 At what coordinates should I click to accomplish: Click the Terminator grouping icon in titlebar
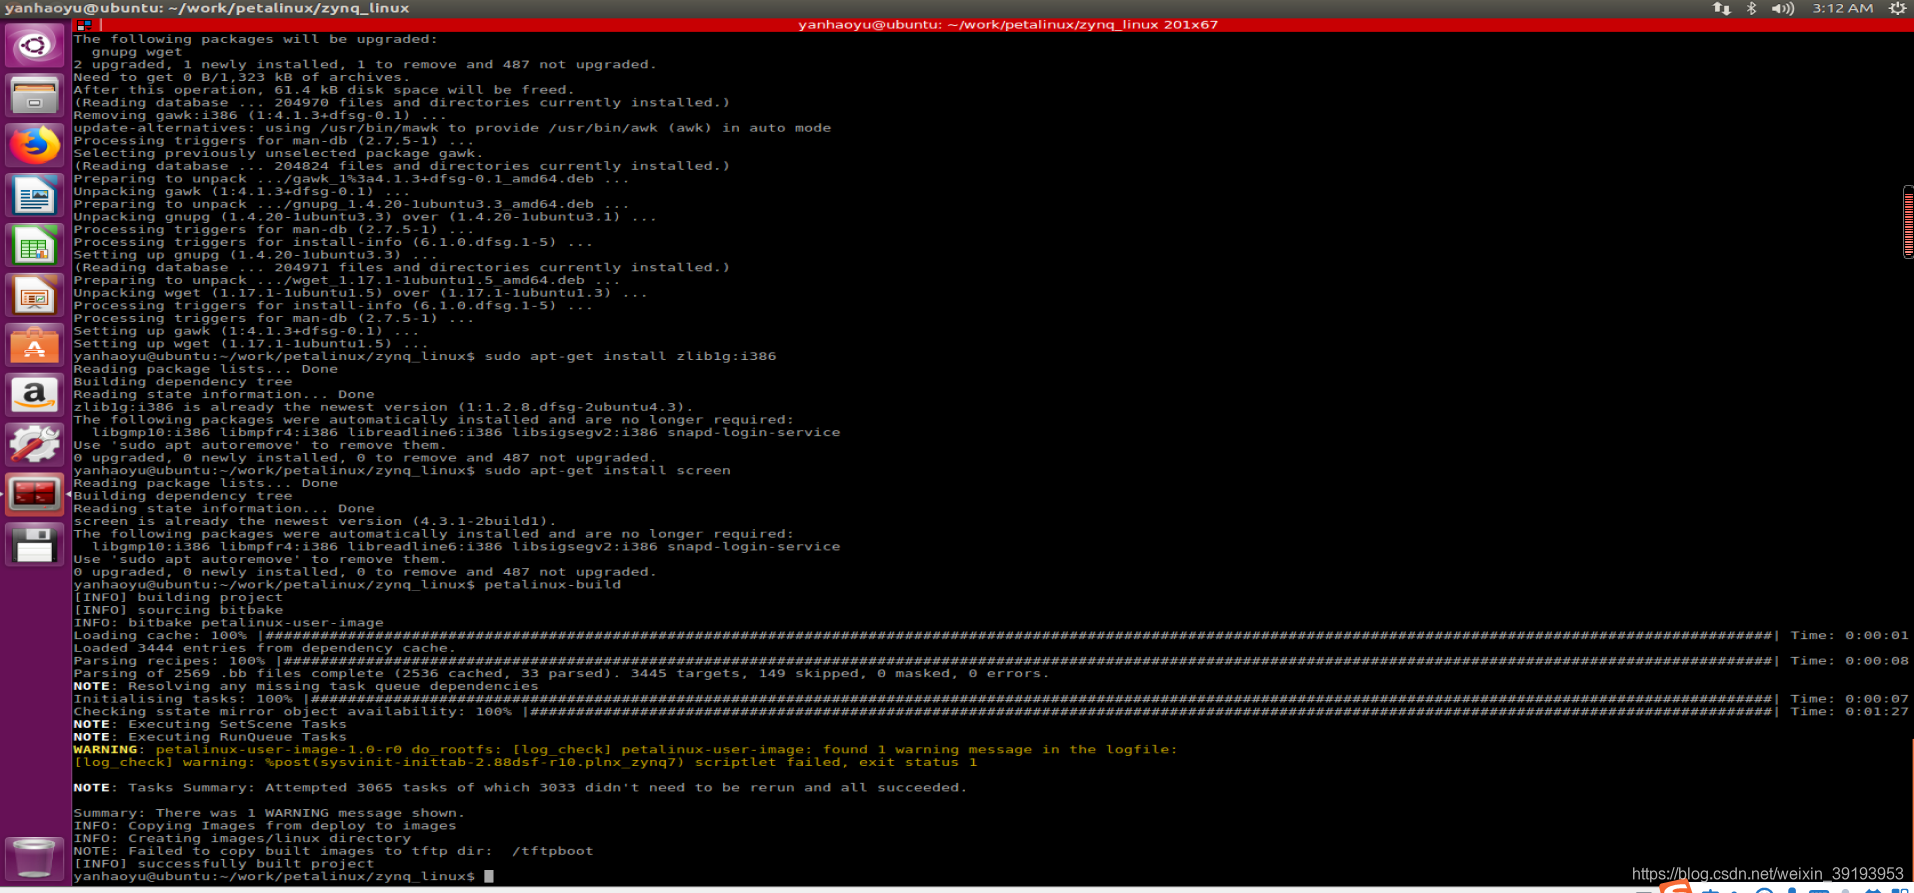tap(84, 25)
